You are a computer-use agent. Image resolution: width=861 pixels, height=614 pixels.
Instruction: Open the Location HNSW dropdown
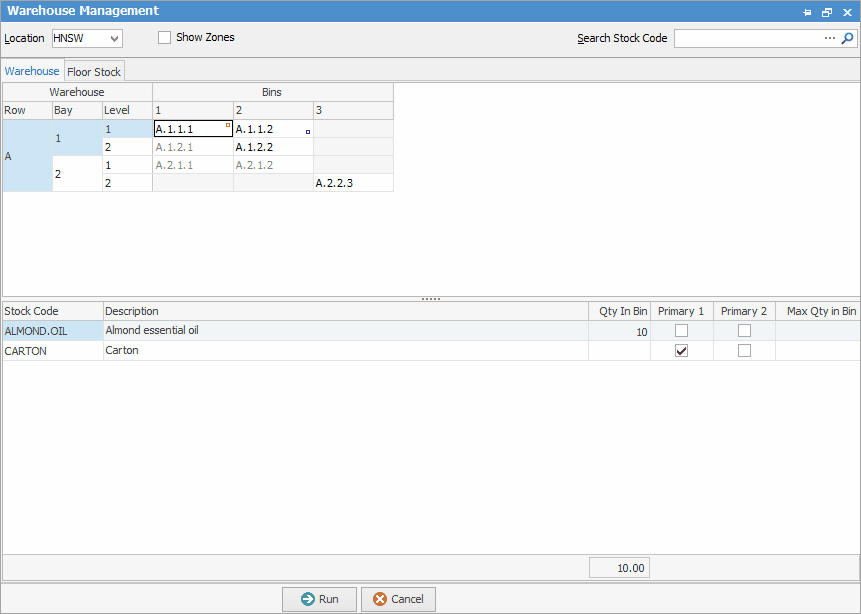tap(114, 39)
